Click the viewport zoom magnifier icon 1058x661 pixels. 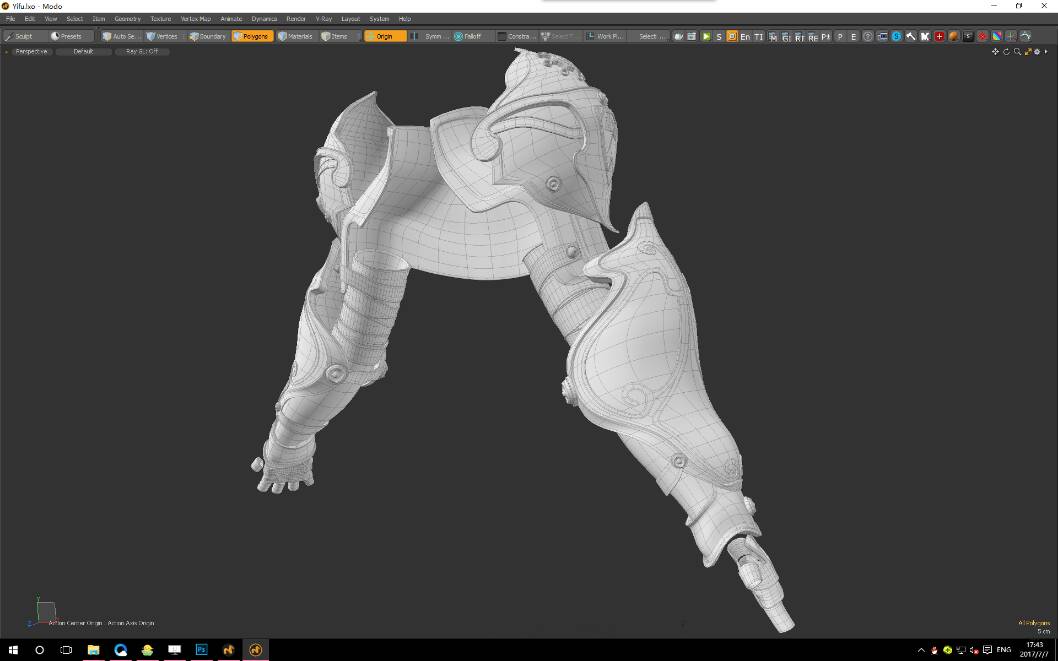point(1018,52)
